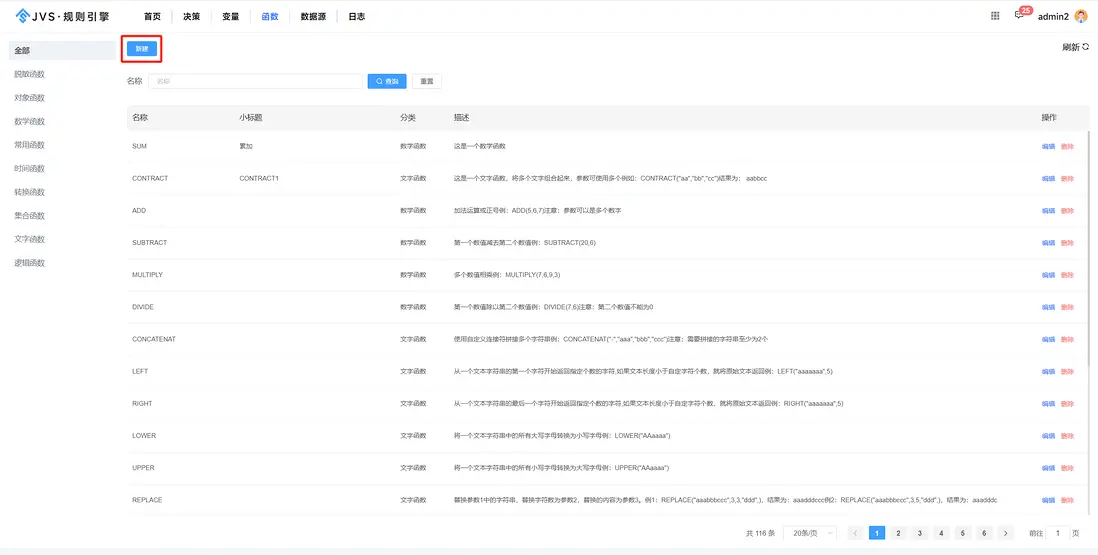The width and height of the screenshot is (1098, 555).
Task: Edit the LEFT function row
Action: [x=1048, y=372]
